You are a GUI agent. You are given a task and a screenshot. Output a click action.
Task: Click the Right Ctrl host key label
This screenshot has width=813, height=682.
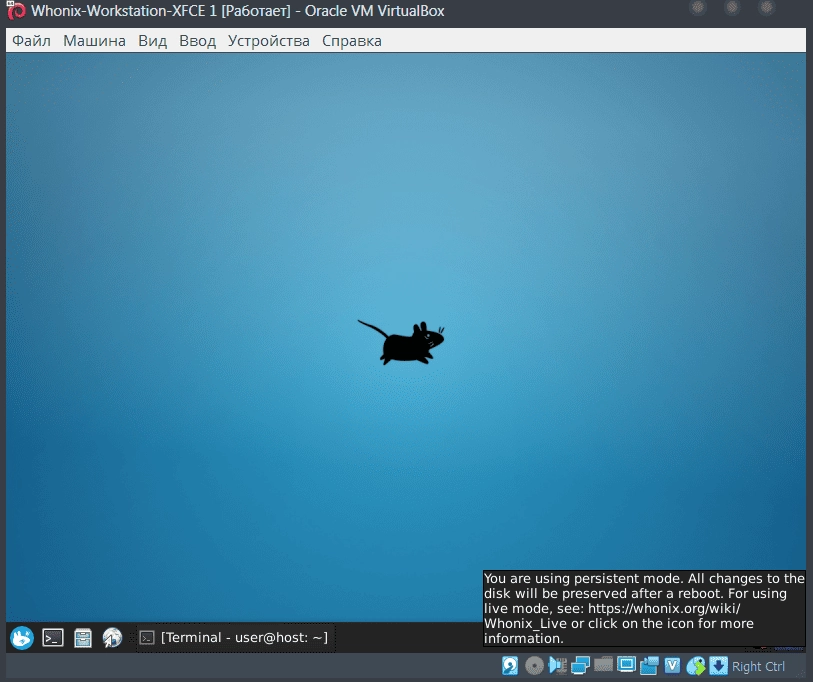point(758,666)
